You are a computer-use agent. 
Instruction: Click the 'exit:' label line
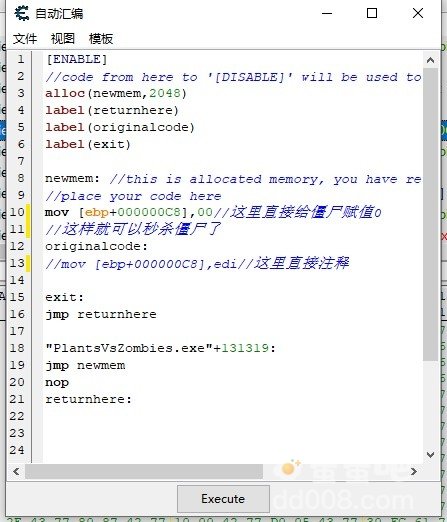tap(64, 297)
